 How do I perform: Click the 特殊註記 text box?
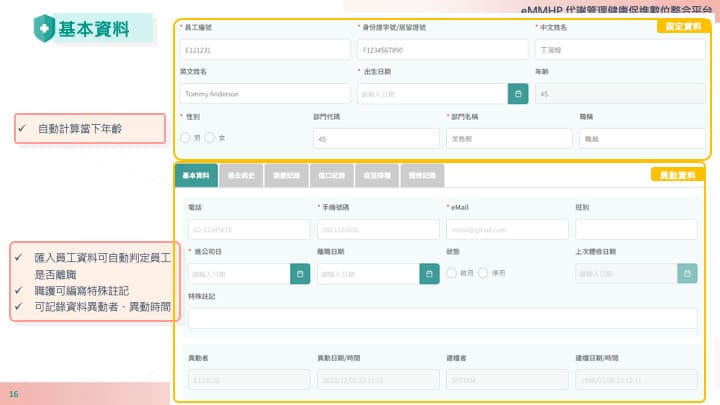pos(442,318)
